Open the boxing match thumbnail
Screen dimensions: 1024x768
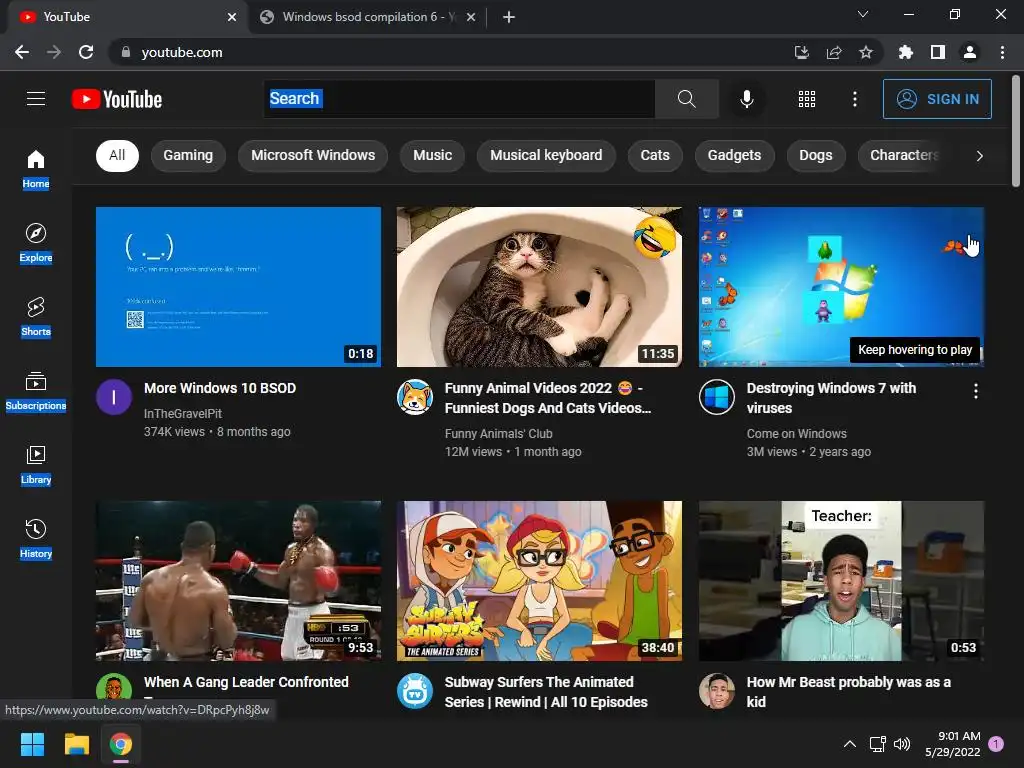coord(238,581)
